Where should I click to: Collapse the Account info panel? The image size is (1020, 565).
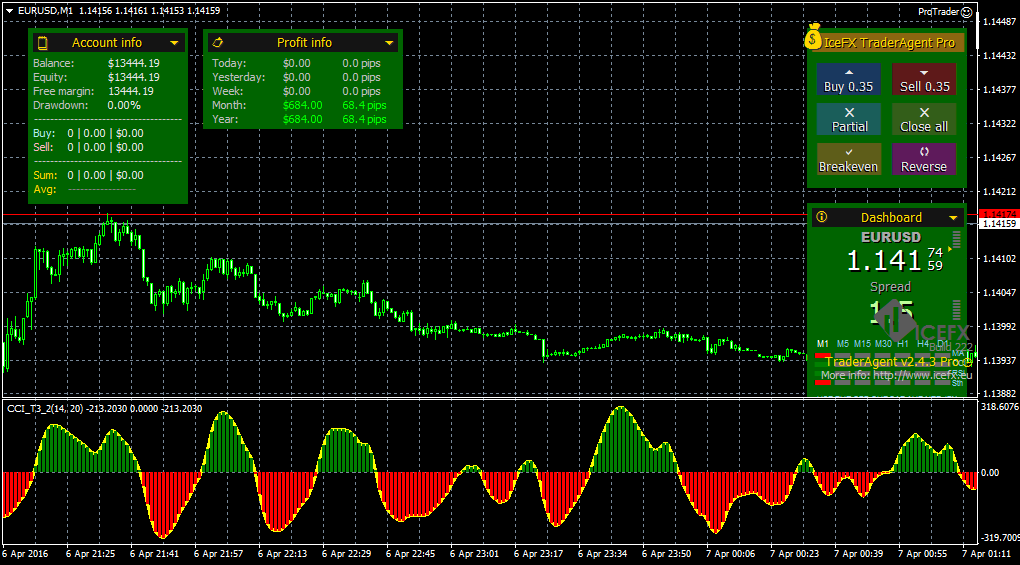point(174,43)
